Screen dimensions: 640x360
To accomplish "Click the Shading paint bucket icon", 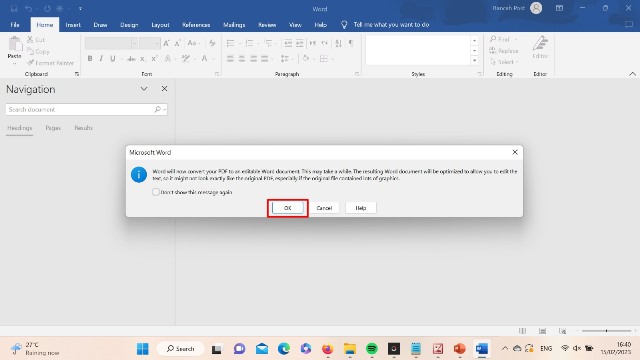I will coord(305,59).
